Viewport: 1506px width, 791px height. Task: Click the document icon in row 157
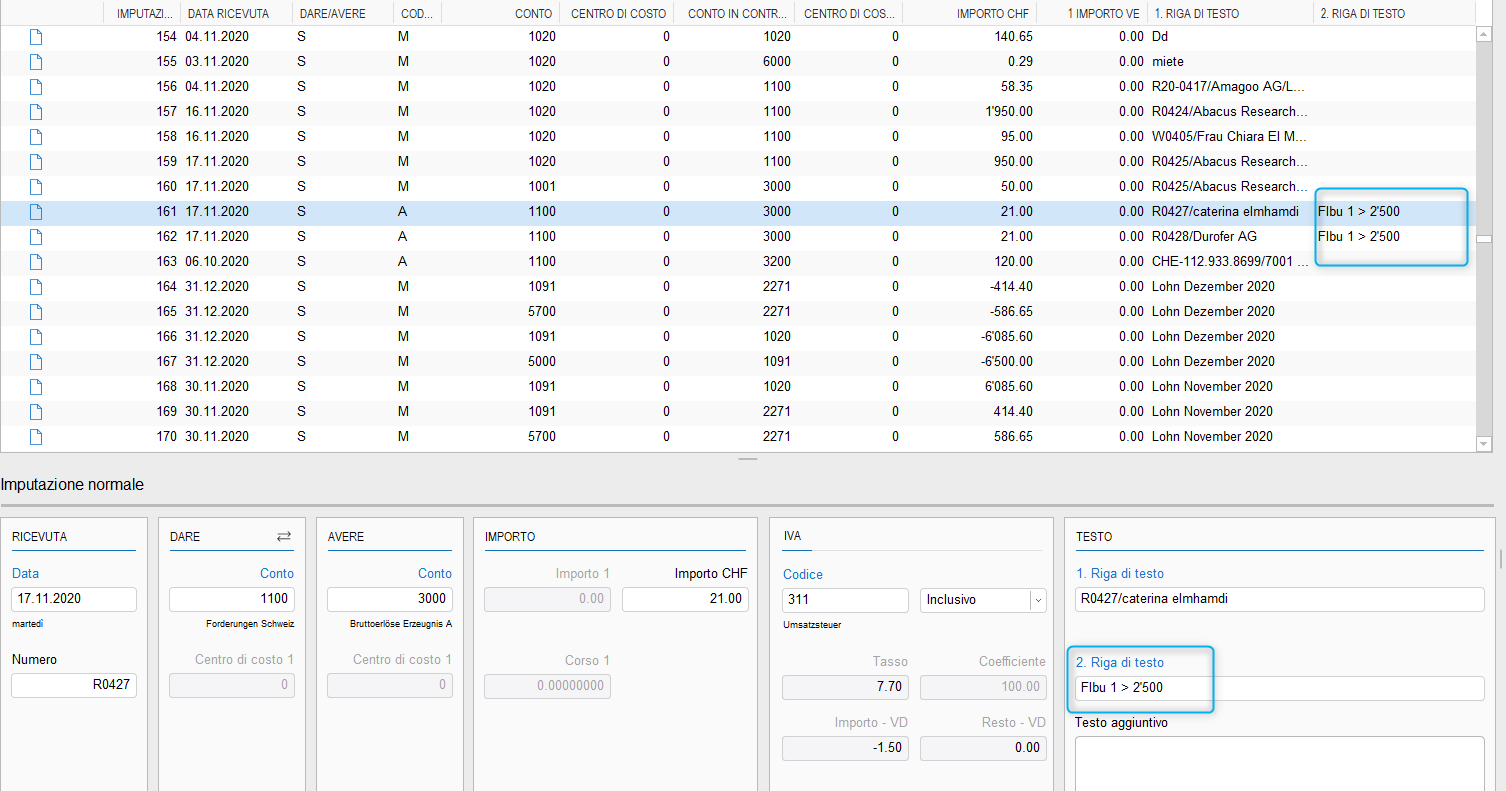pos(36,111)
